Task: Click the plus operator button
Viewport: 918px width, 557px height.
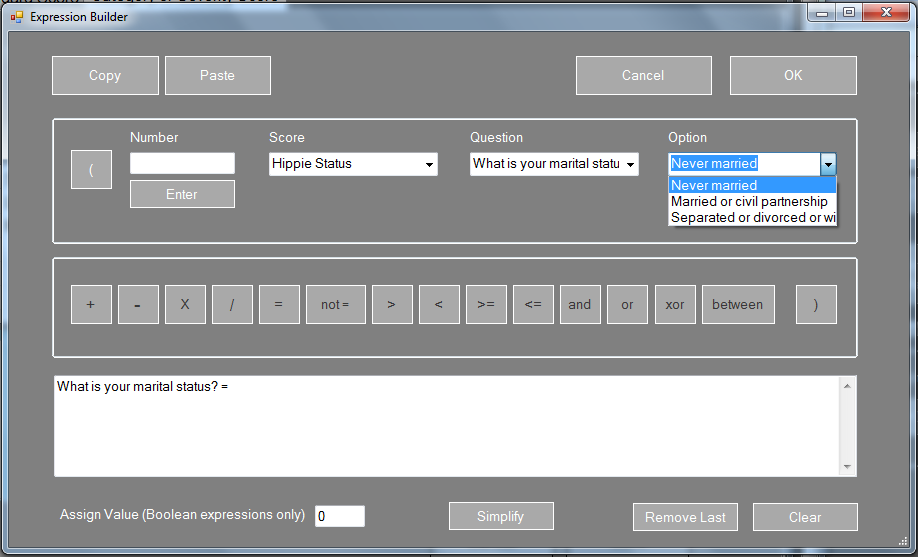Action: pyautogui.click(x=91, y=305)
